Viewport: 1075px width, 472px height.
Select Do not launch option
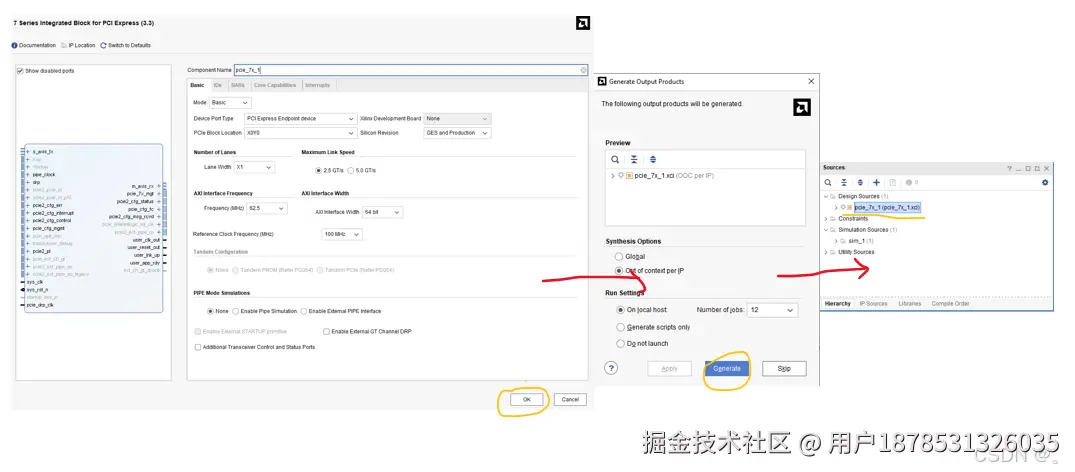coord(621,344)
